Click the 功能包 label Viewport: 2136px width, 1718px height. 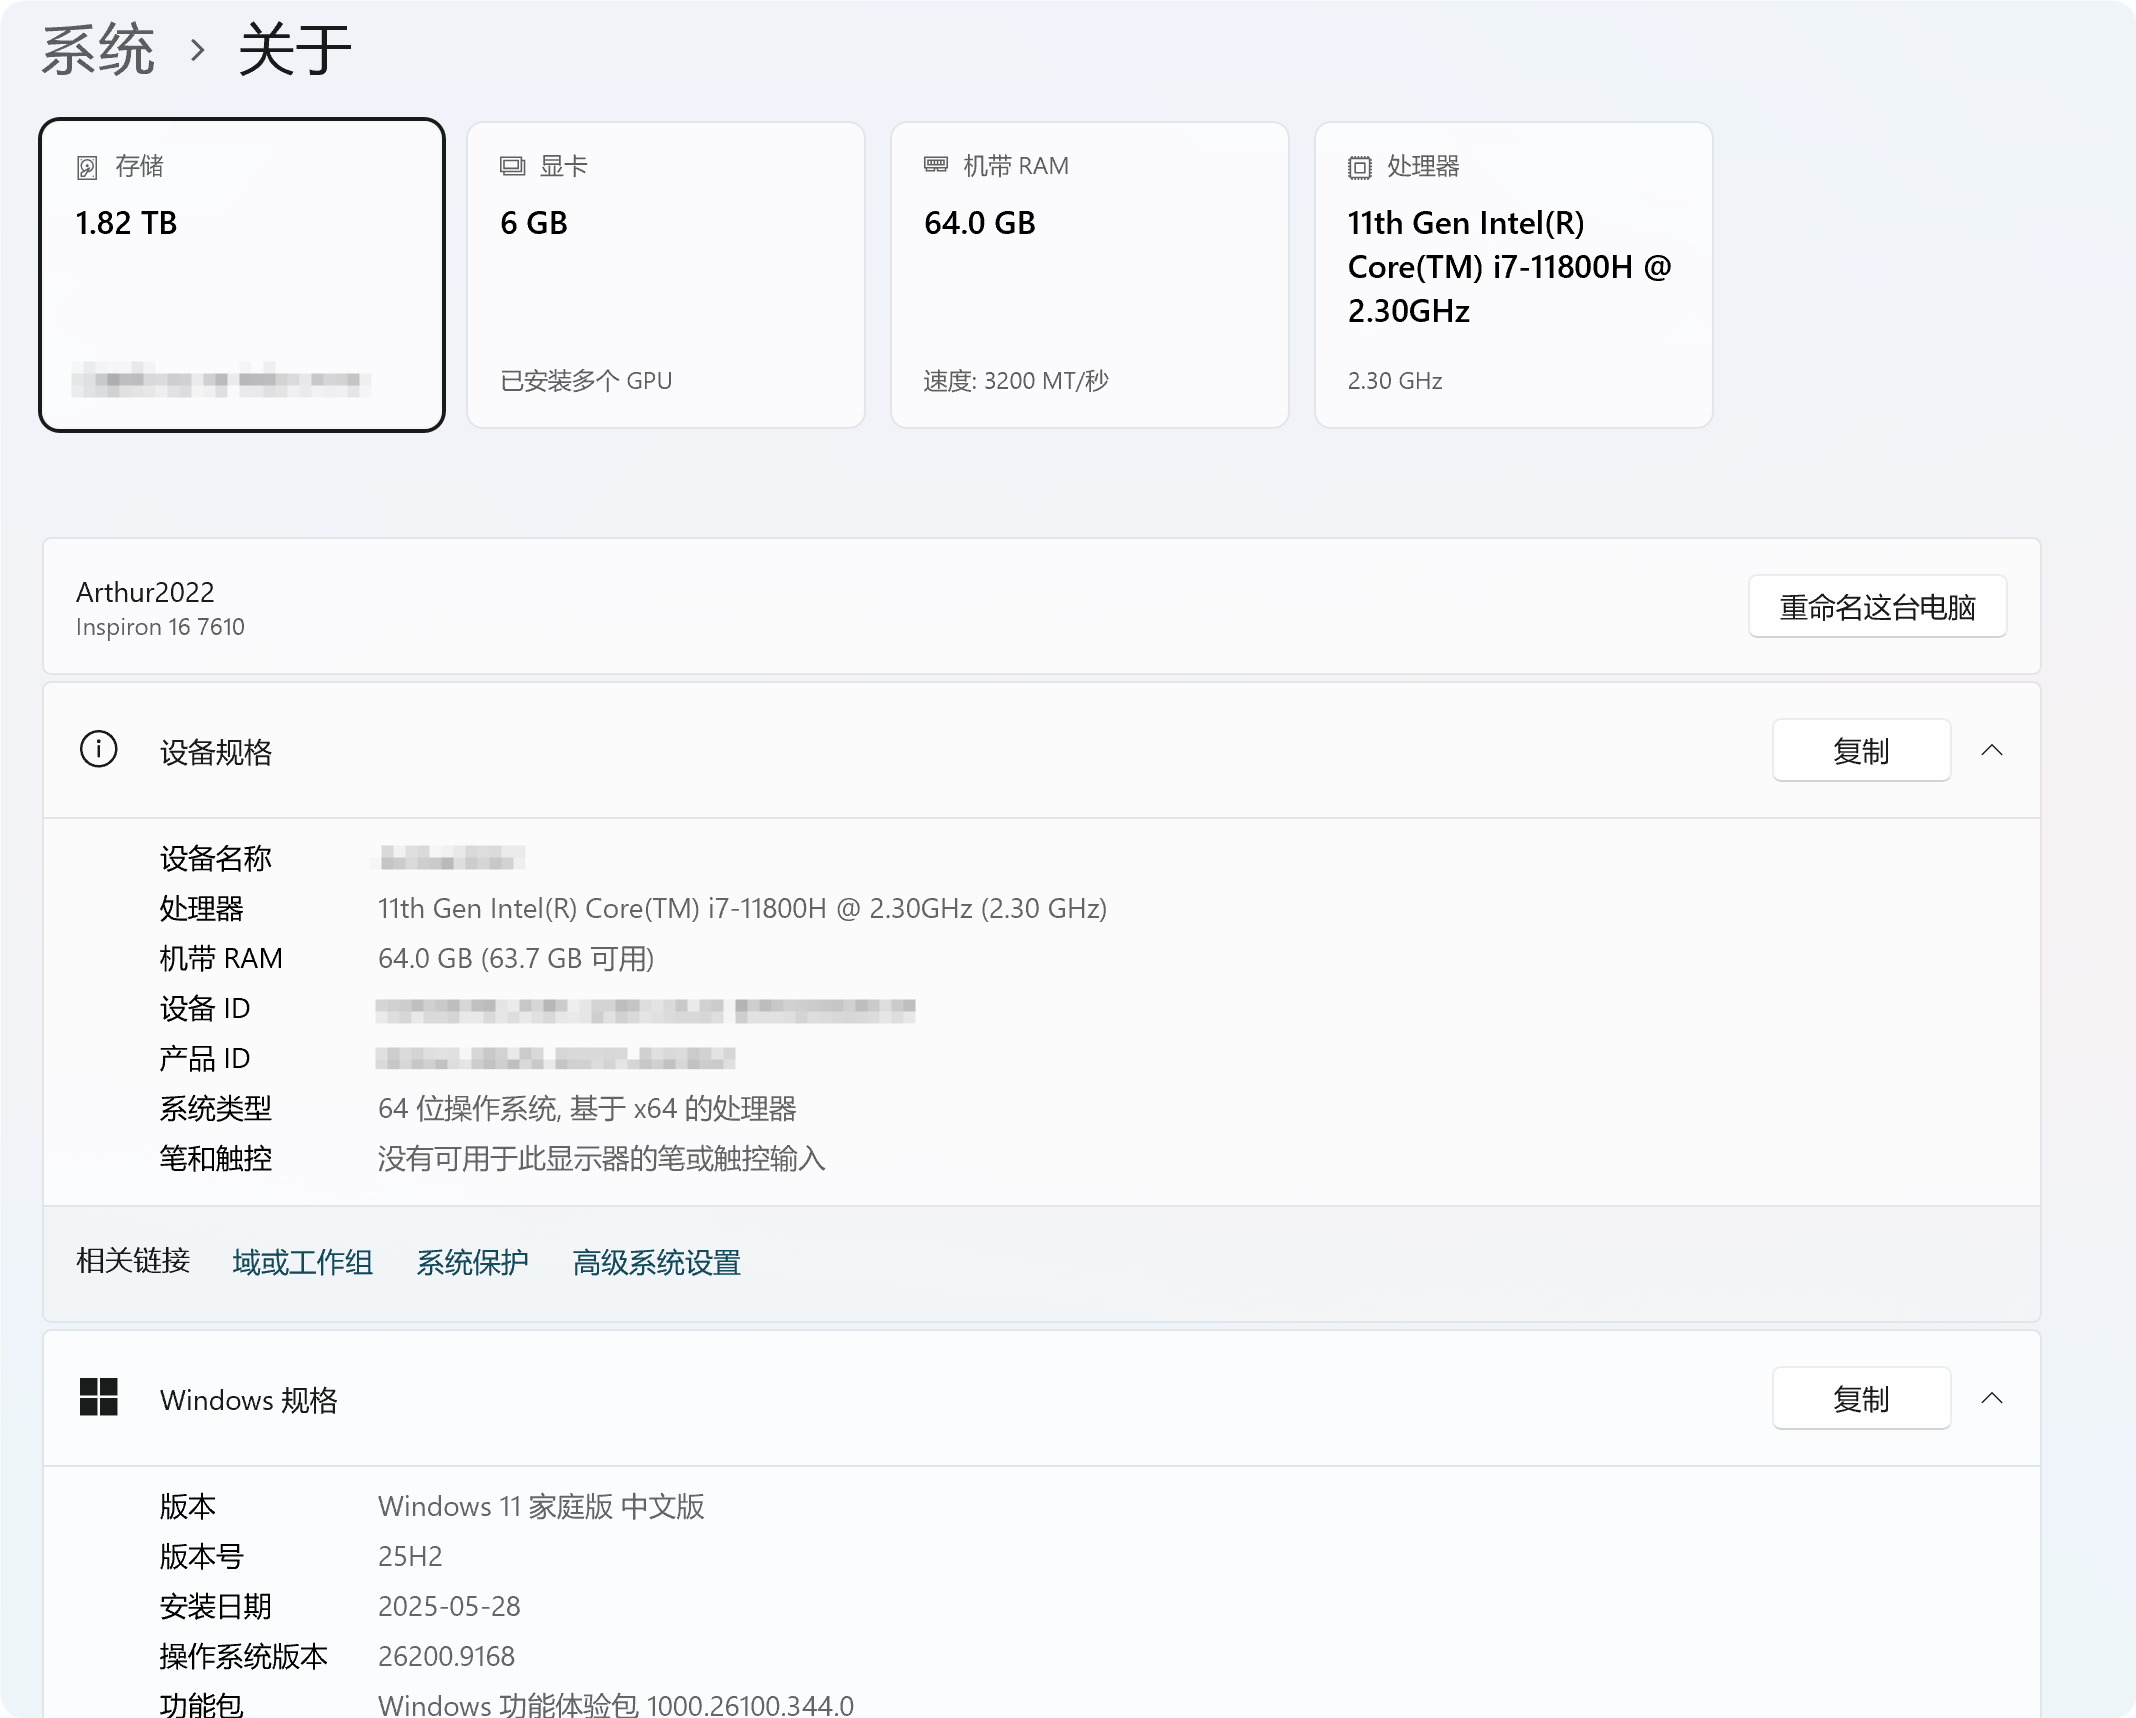[x=202, y=1704]
